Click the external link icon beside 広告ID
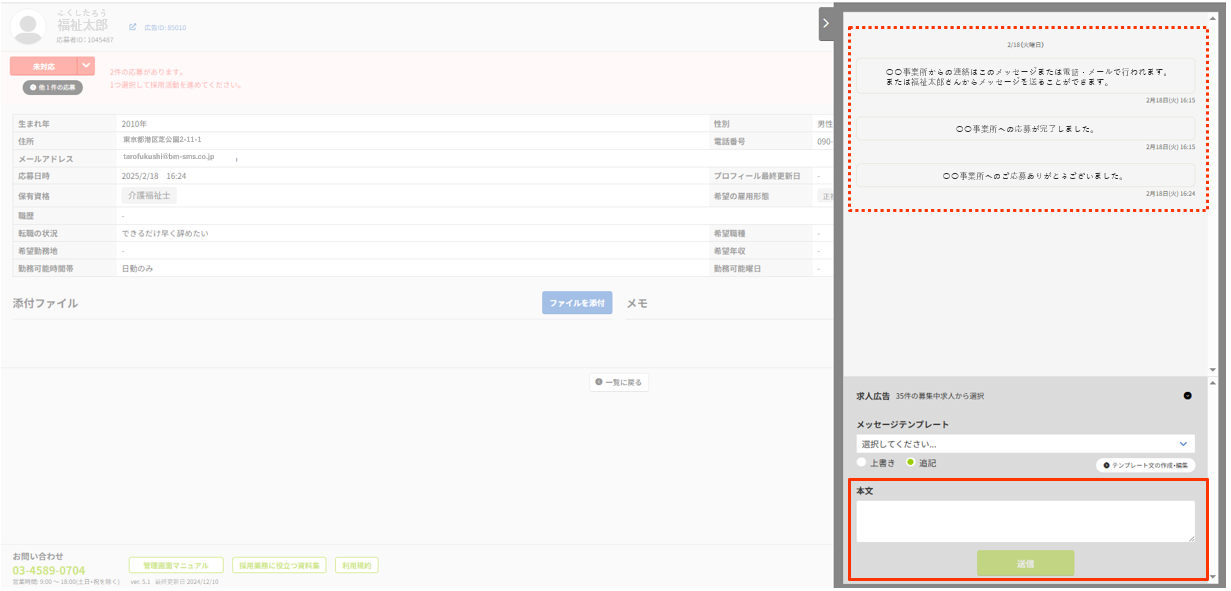Image resolution: width=1231 pixels, height=591 pixels. click(133, 27)
